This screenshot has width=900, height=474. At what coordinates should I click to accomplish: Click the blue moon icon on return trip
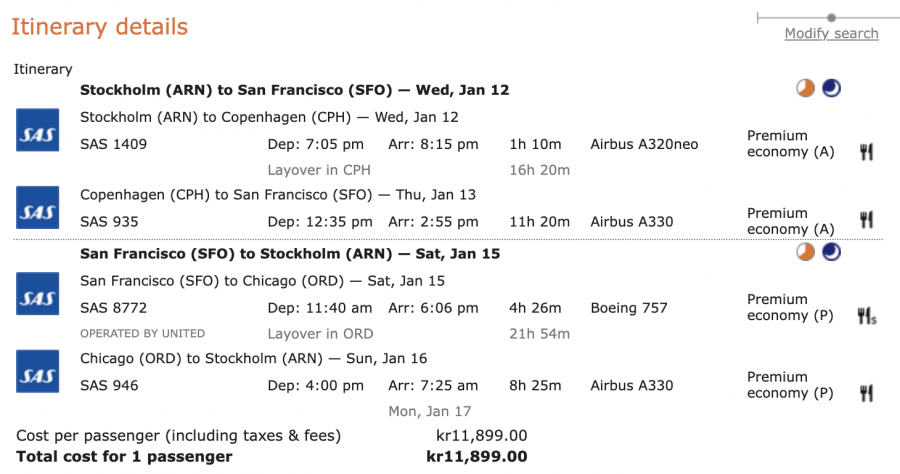point(831,253)
